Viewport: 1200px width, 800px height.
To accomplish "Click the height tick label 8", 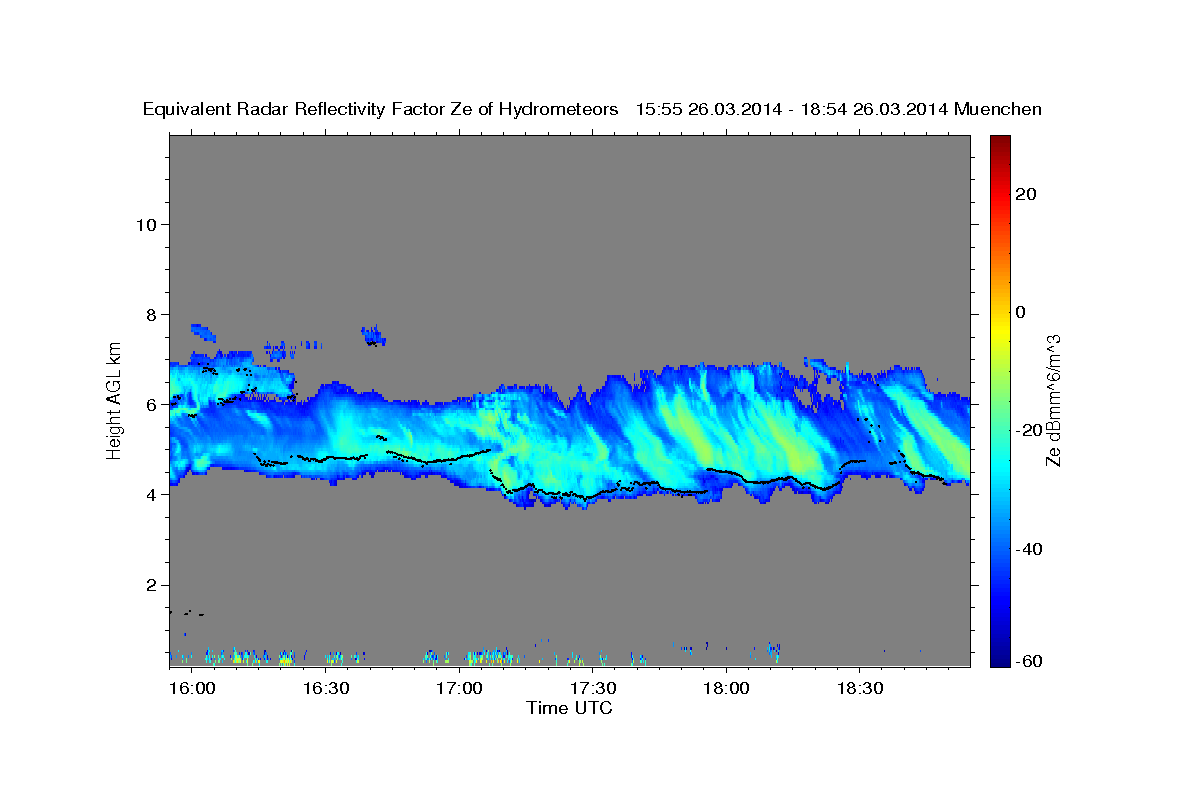I will (x=150, y=314).
